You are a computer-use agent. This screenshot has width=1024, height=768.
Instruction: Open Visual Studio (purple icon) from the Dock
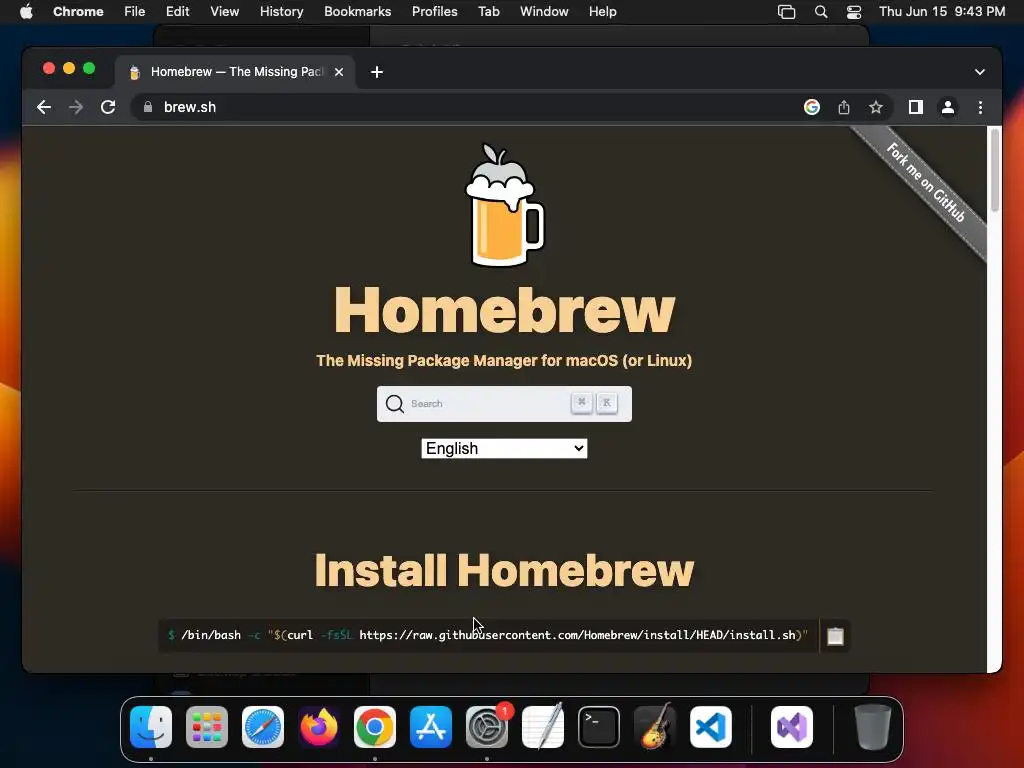click(x=792, y=727)
